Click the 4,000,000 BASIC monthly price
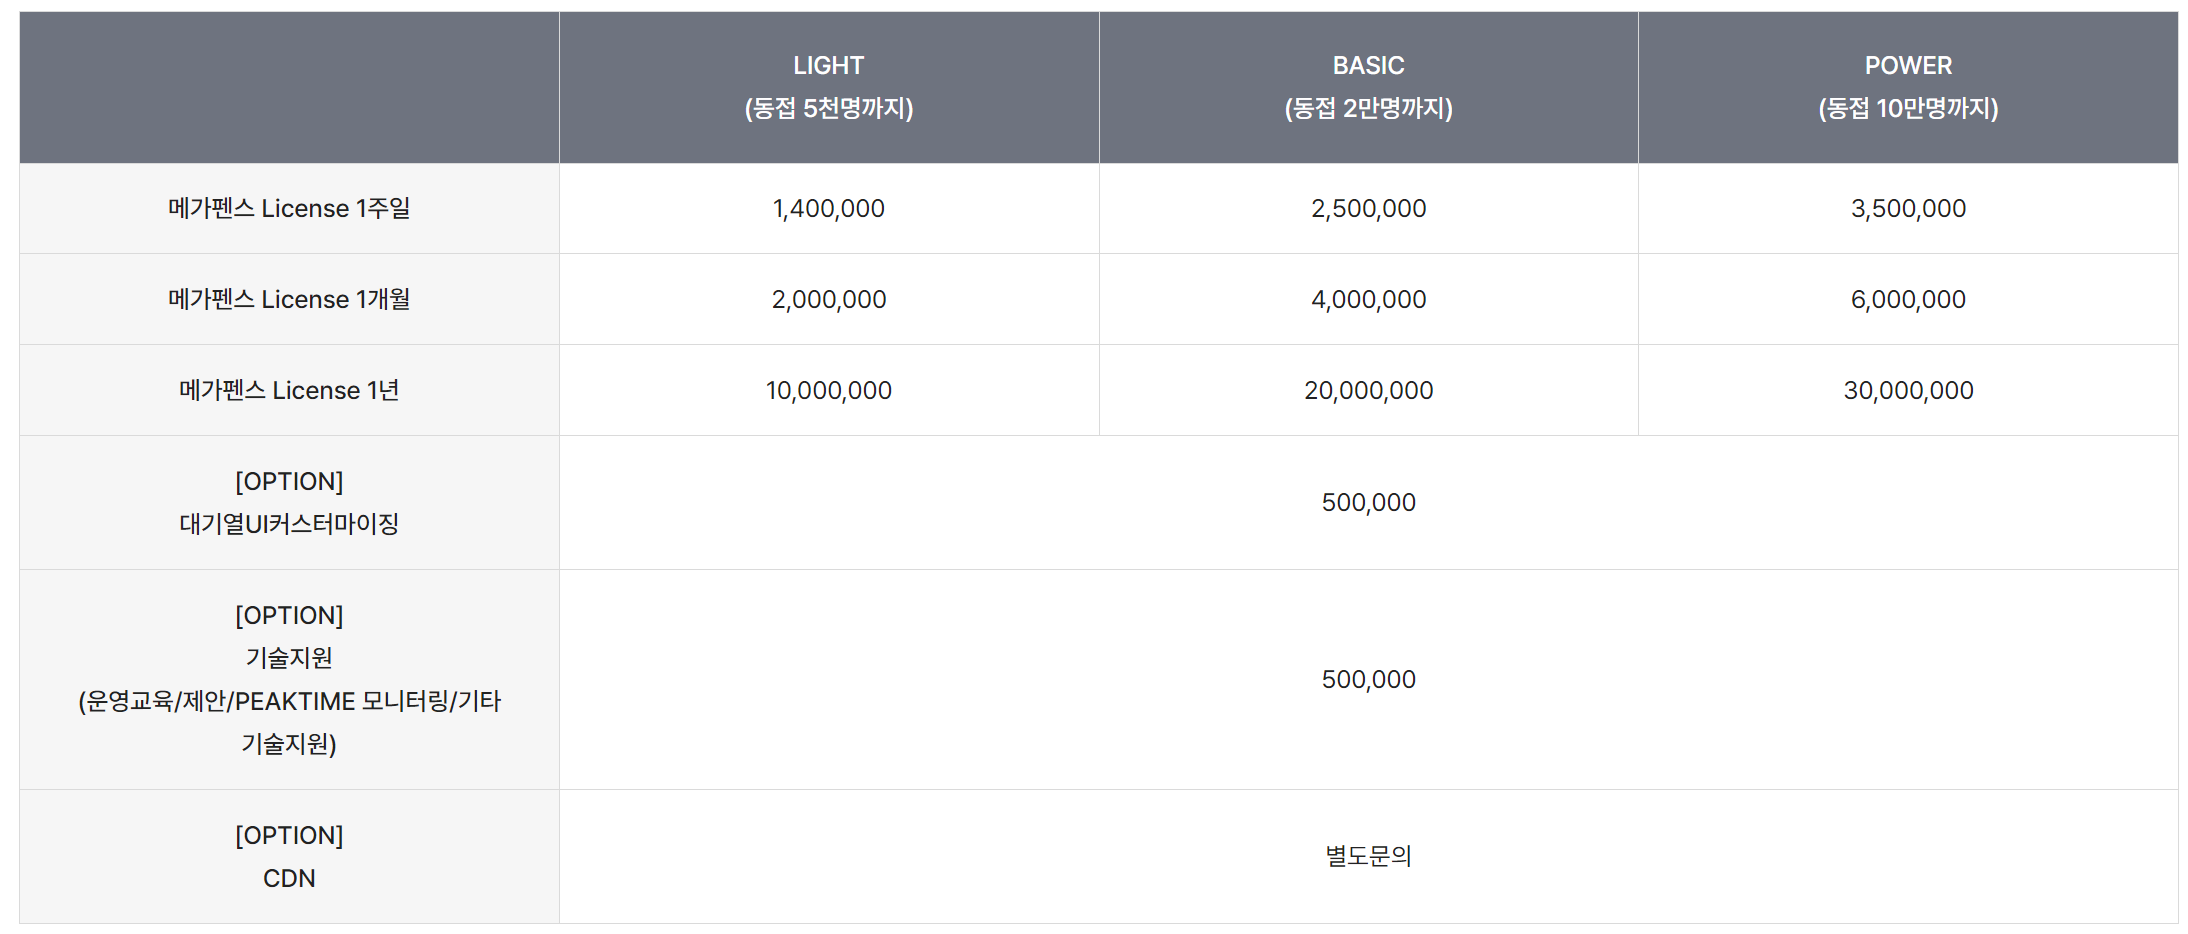Viewport: 2188px width, 934px height. pos(1368,299)
